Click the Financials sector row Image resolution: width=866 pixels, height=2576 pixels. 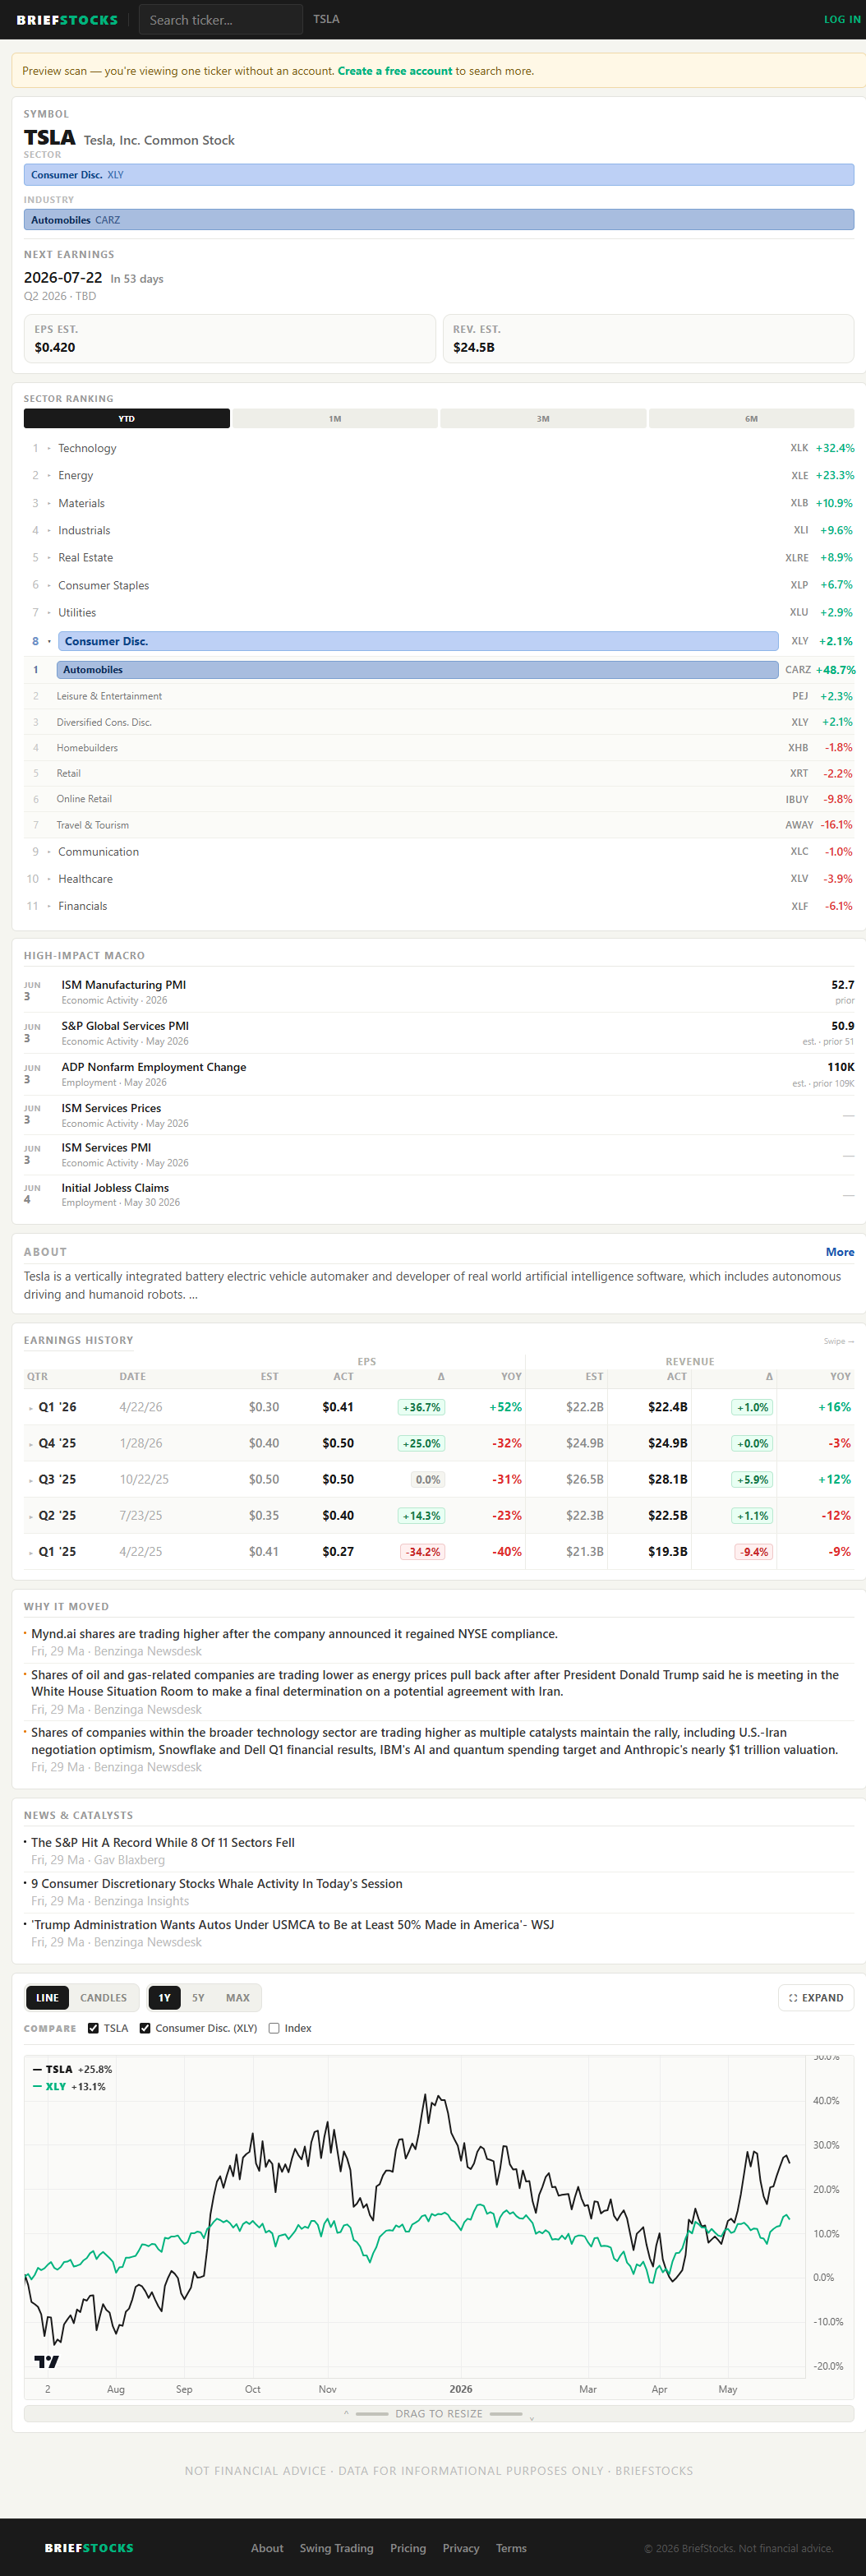439,906
